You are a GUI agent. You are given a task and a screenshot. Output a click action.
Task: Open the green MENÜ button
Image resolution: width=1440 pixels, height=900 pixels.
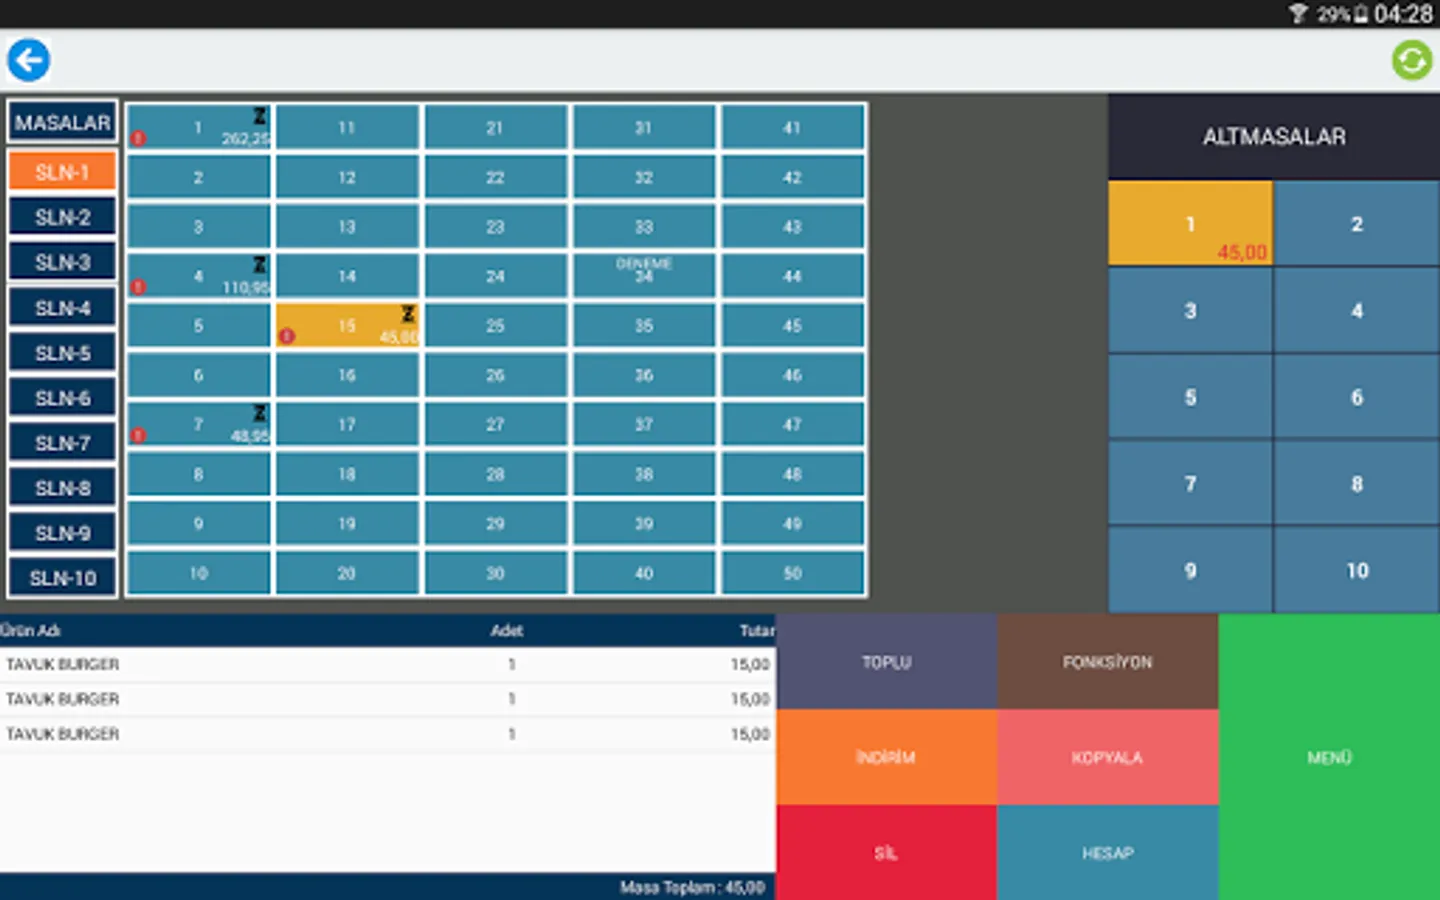click(x=1329, y=757)
